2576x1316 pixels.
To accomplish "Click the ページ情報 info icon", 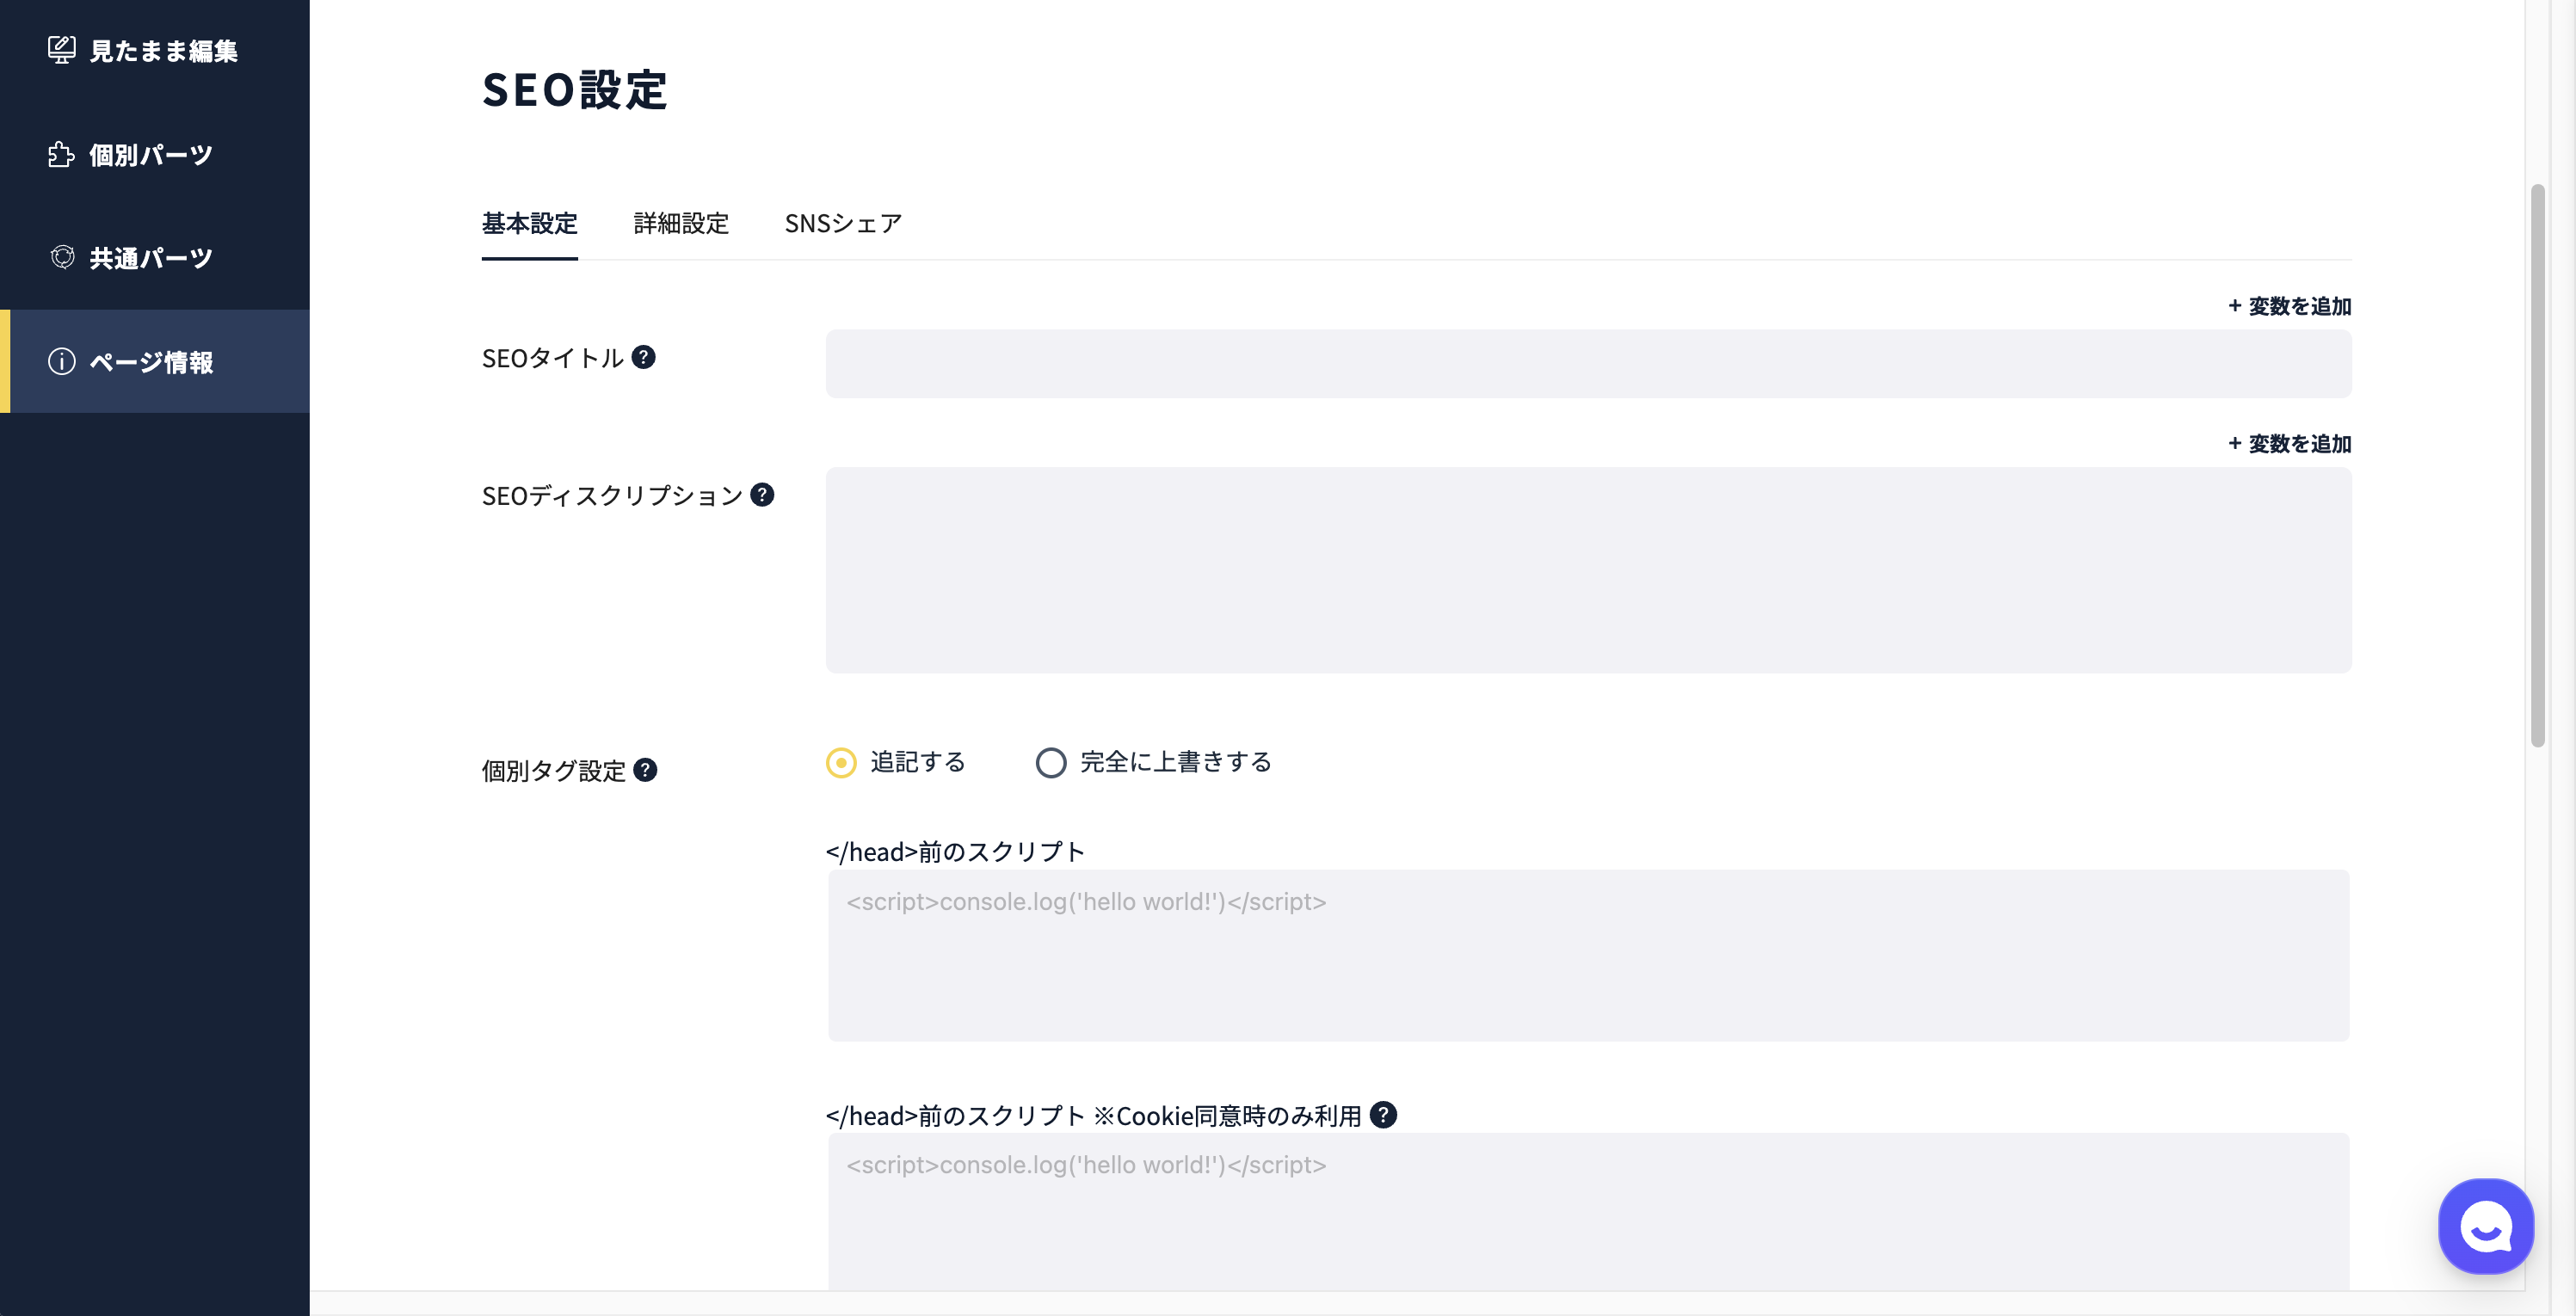I will [x=62, y=361].
